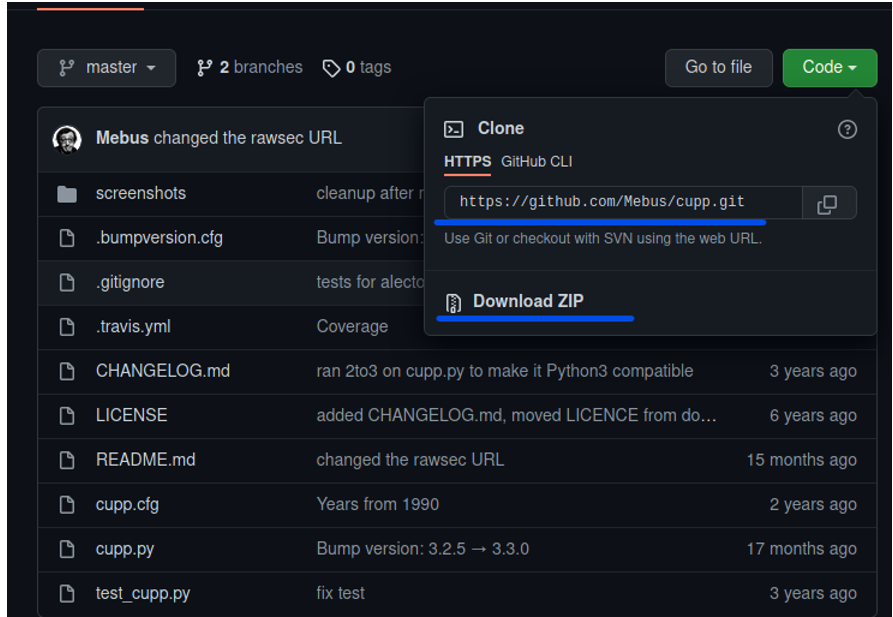Open the Clone help question mark icon

click(847, 129)
